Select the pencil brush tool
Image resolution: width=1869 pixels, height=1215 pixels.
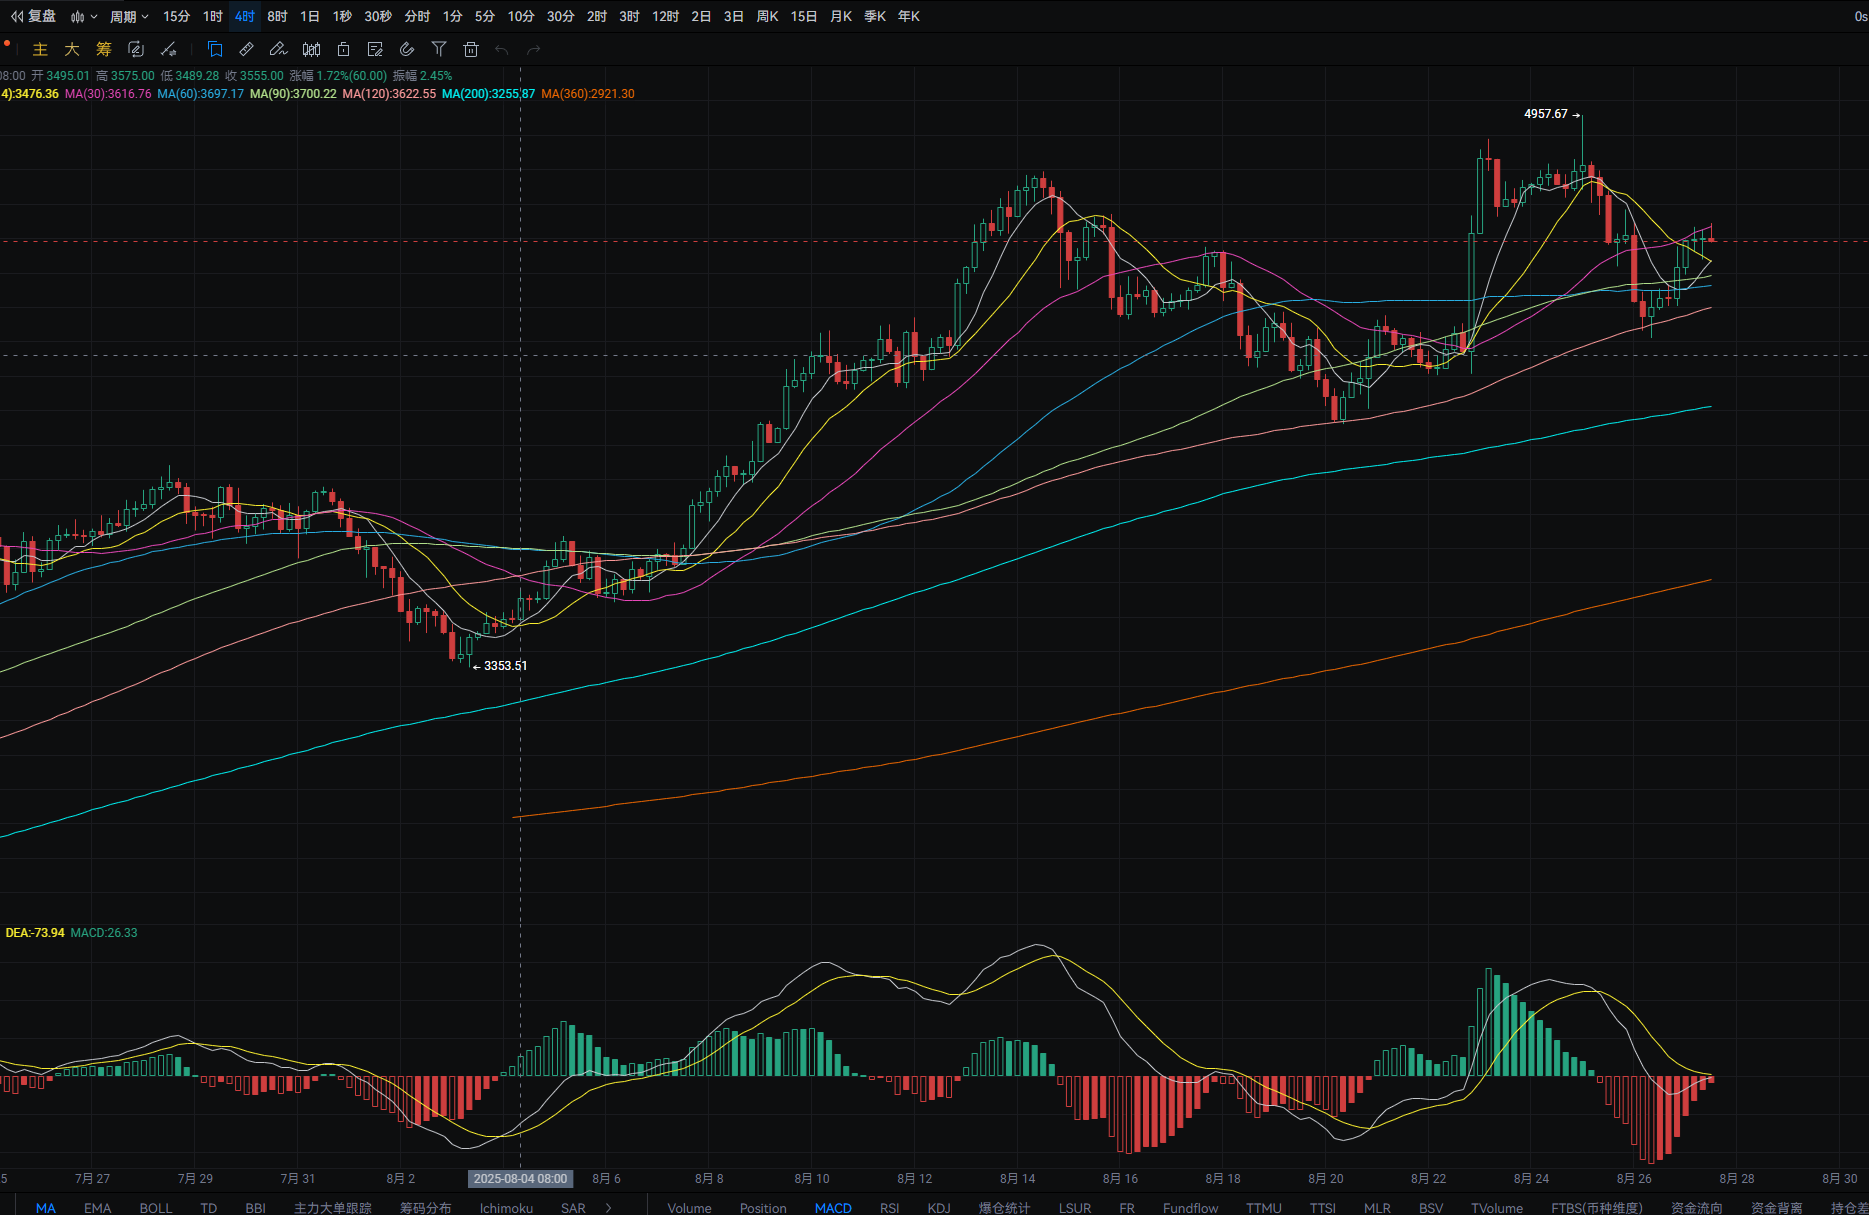[x=279, y=49]
